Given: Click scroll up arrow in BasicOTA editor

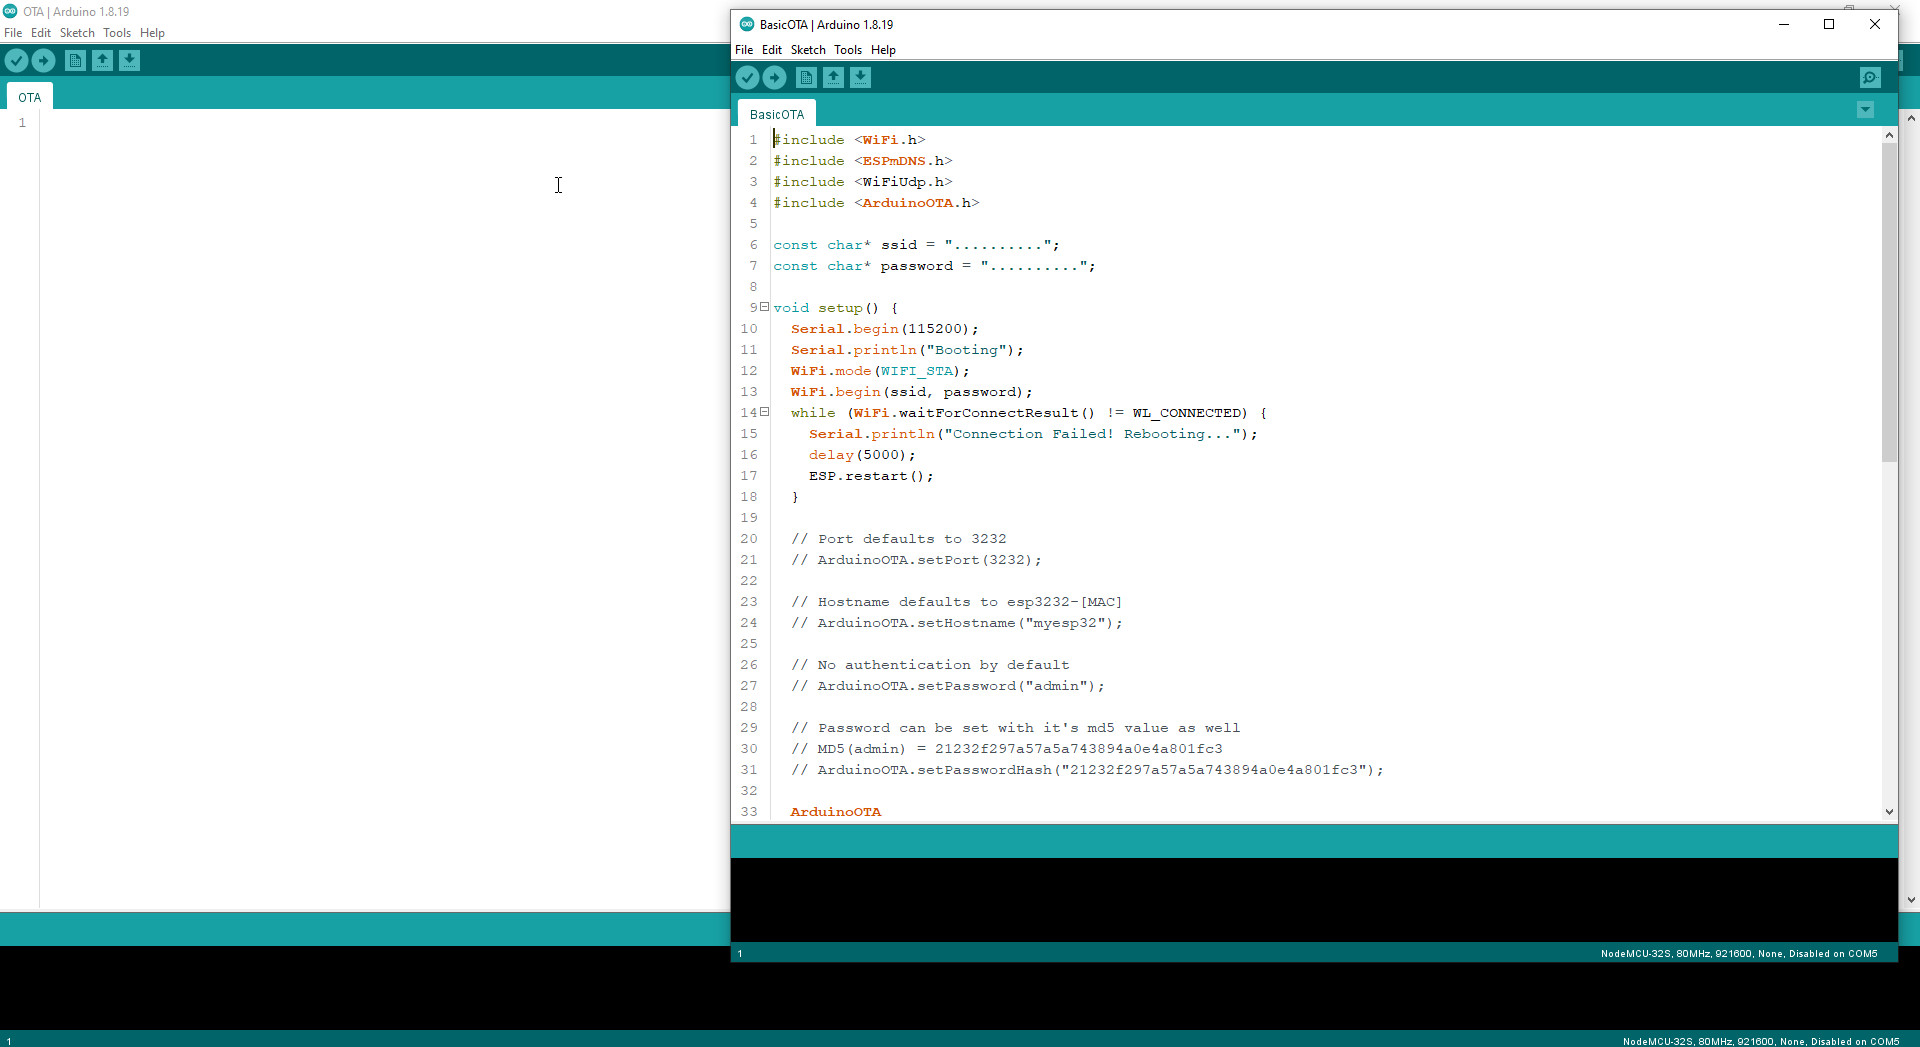Looking at the screenshot, I should (x=1889, y=135).
